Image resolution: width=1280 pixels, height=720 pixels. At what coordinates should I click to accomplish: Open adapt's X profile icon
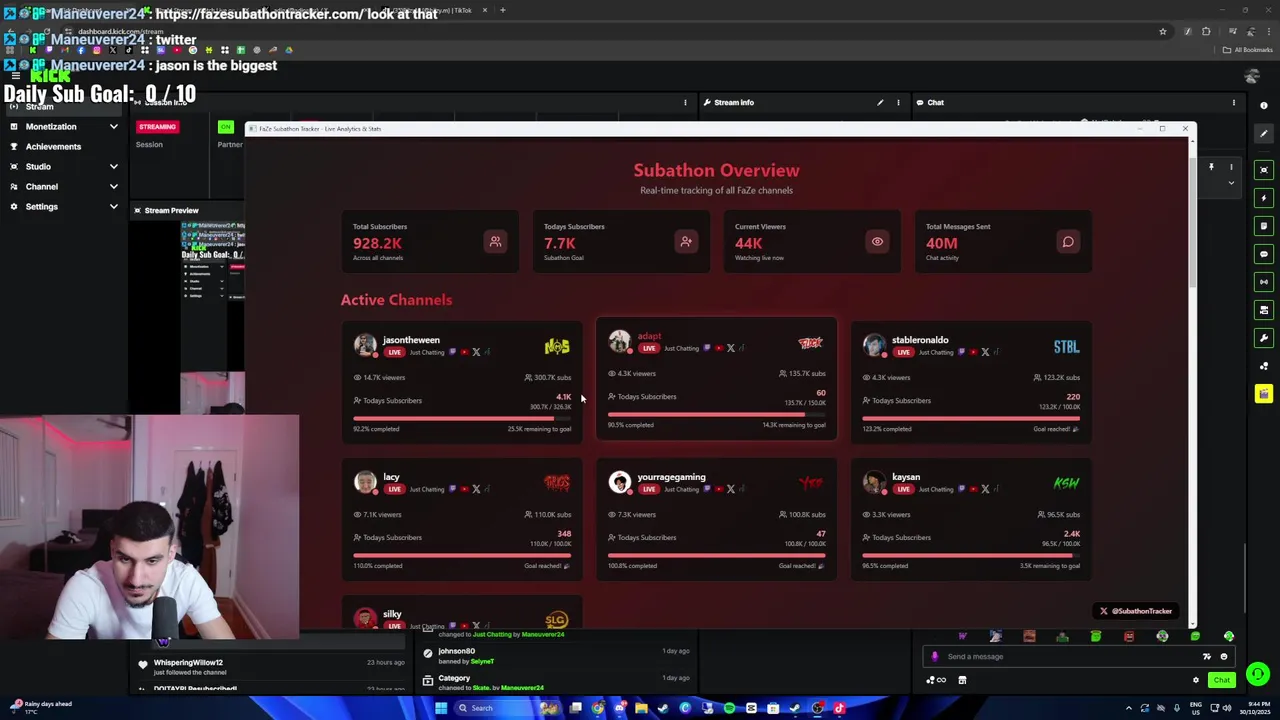click(731, 348)
